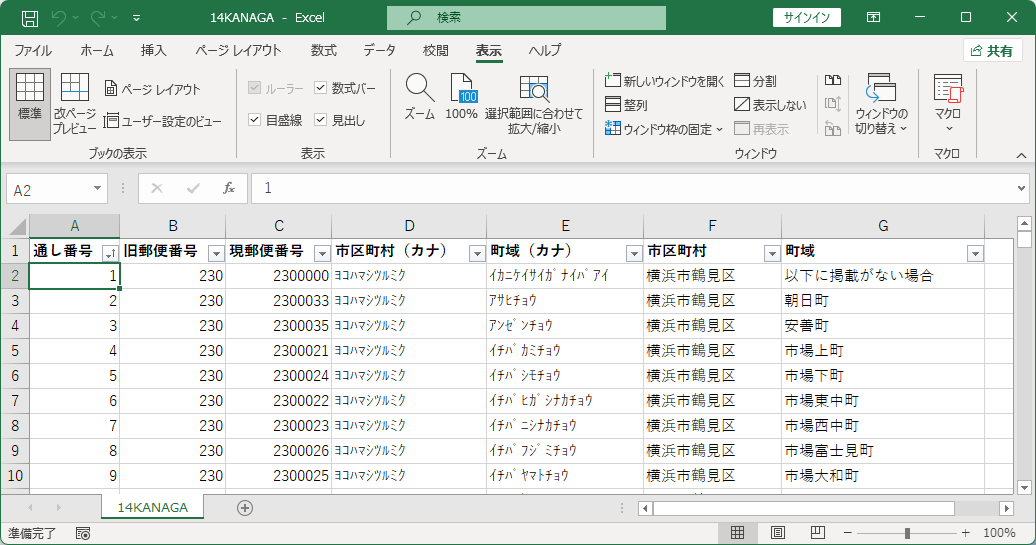Viewport: 1036px width, 545px height.
Task: Collapse the ribbon with the chevron
Action: [1021, 155]
